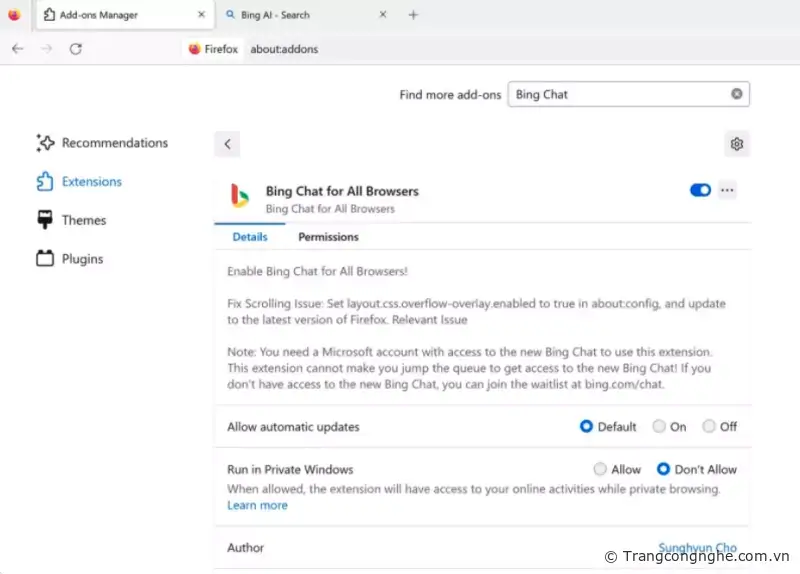
Task: Click the Recommendations sparkle icon in sidebar
Action: [45, 143]
